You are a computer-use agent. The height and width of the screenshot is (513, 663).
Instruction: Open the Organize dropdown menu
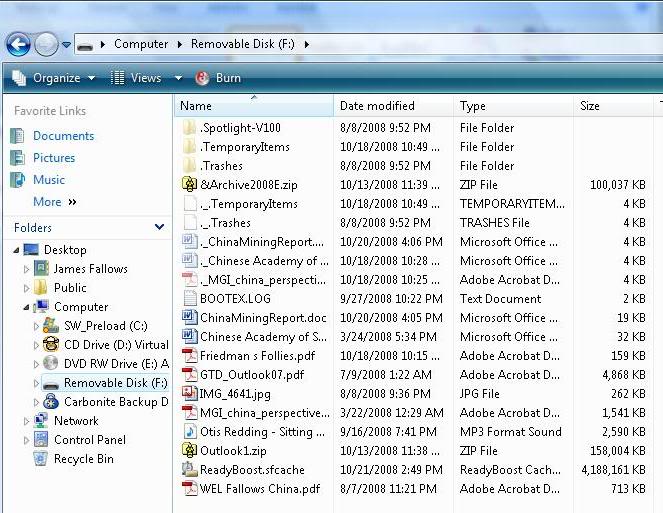(x=55, y=78)
